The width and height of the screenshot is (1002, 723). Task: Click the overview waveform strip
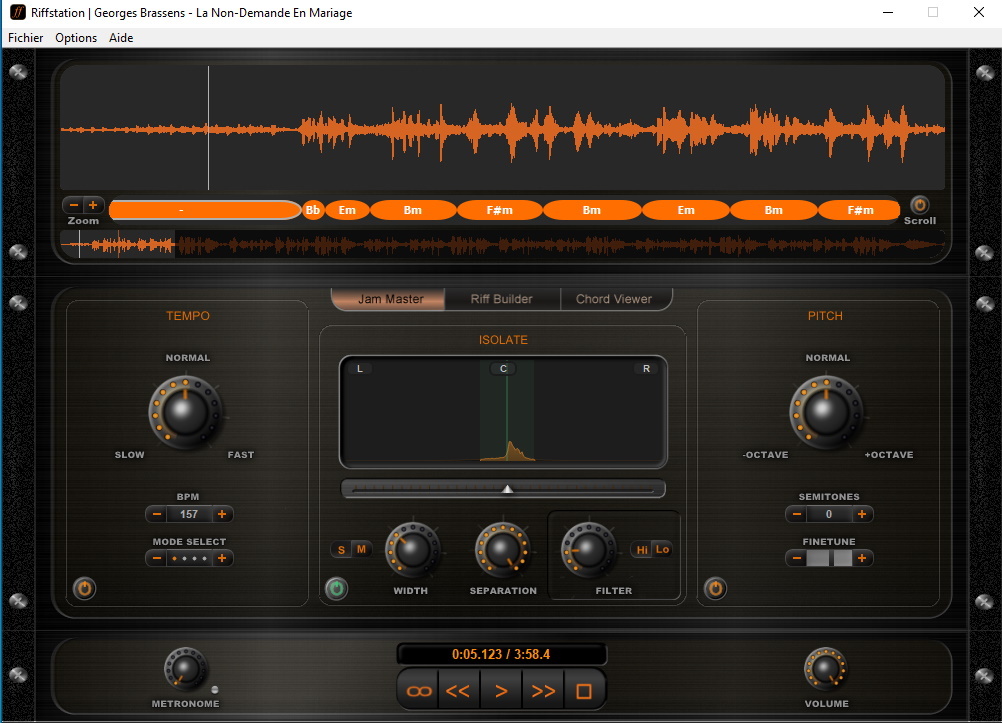point(502,244)
